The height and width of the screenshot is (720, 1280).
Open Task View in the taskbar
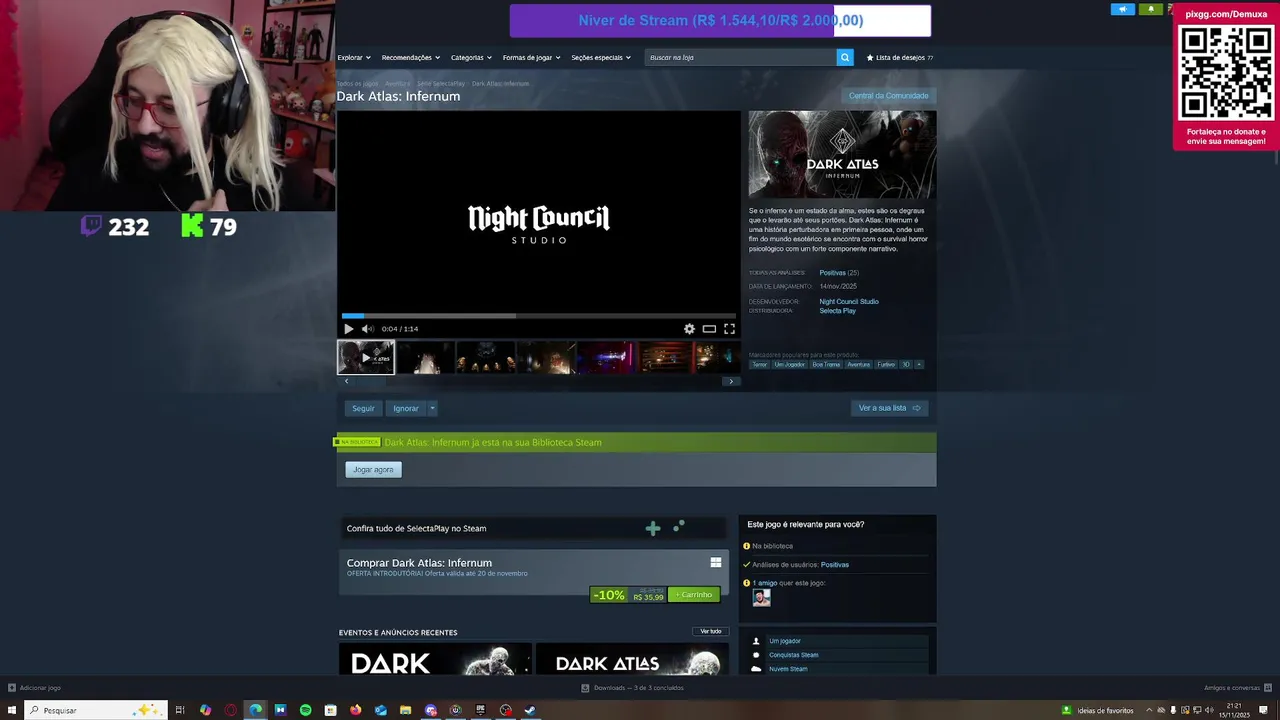pyautogui.click(x=180, y=710)
